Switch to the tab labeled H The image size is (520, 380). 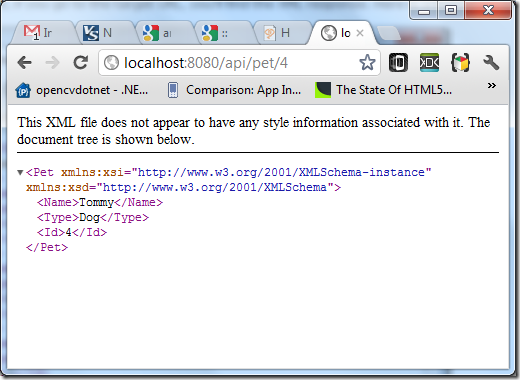tap(282, 33)
